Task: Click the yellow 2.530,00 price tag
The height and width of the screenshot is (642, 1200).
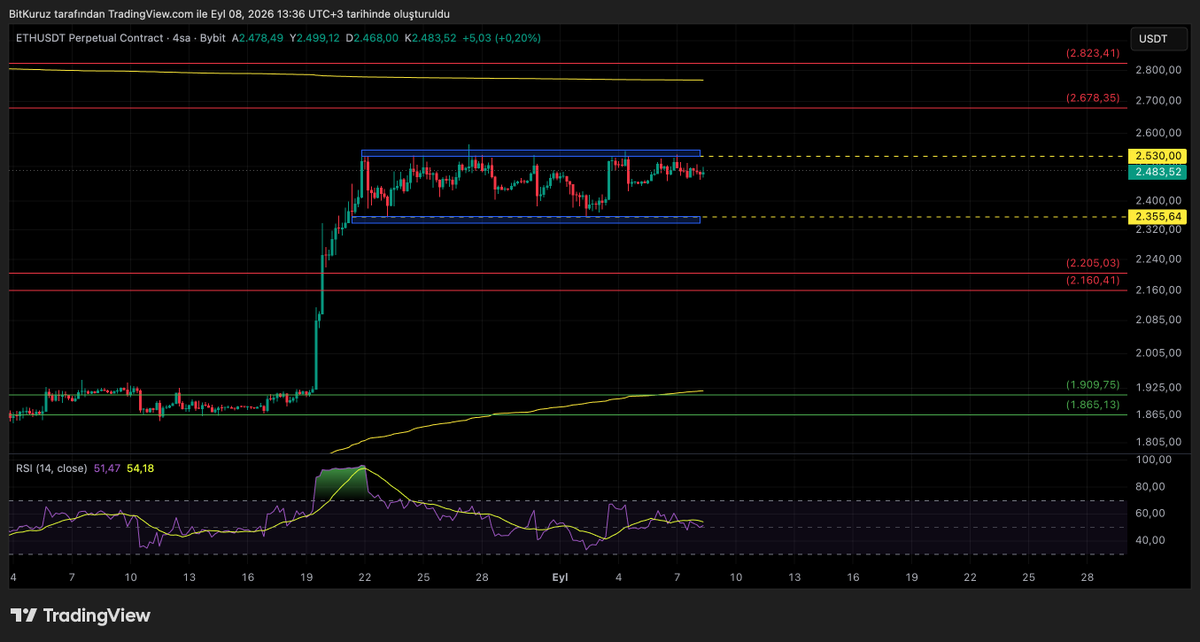Action: (1157, 156)
